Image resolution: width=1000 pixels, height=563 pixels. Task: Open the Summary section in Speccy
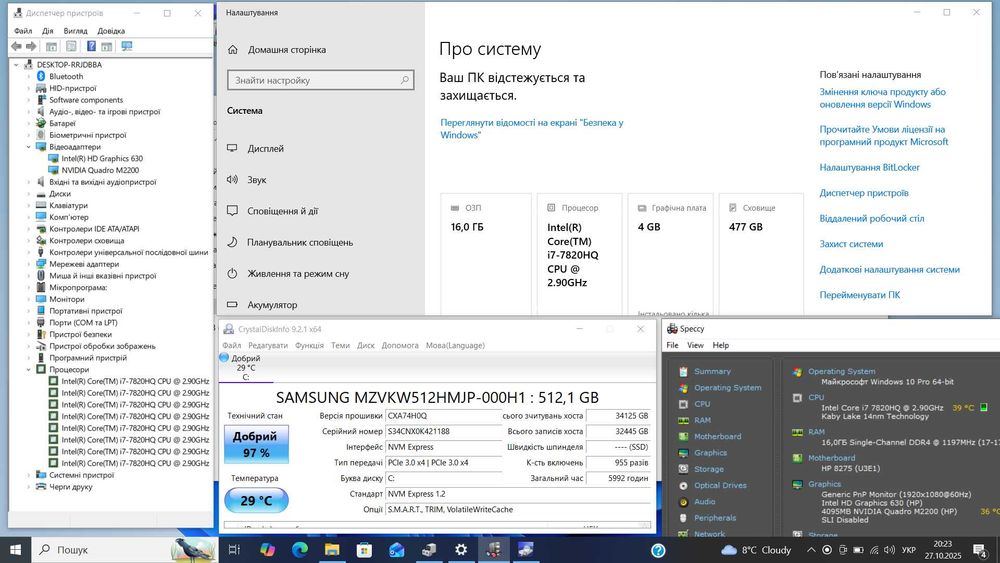pos(712,371)
